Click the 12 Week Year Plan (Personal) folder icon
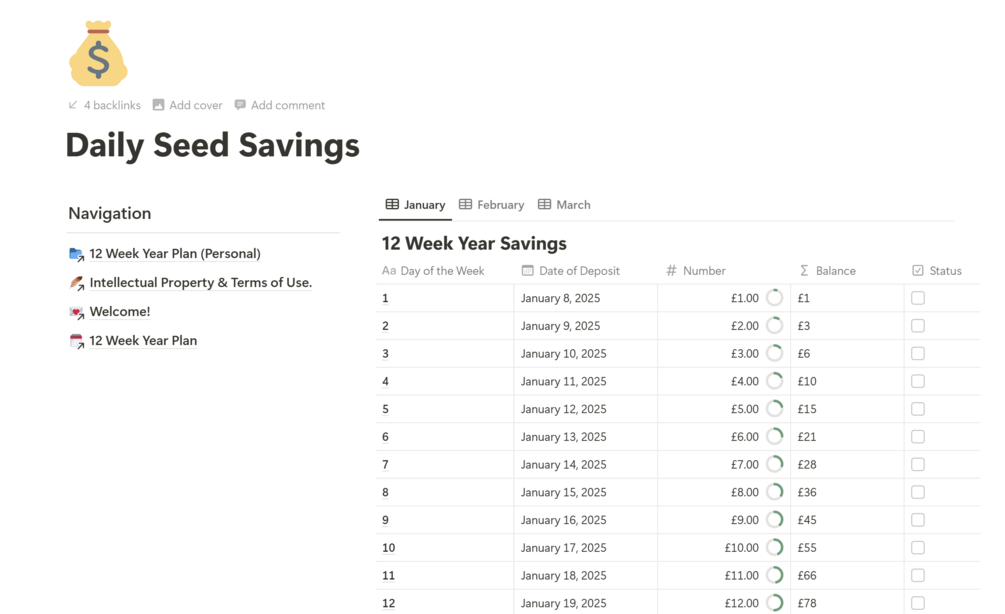1005x614 pixels. (76, 254)
